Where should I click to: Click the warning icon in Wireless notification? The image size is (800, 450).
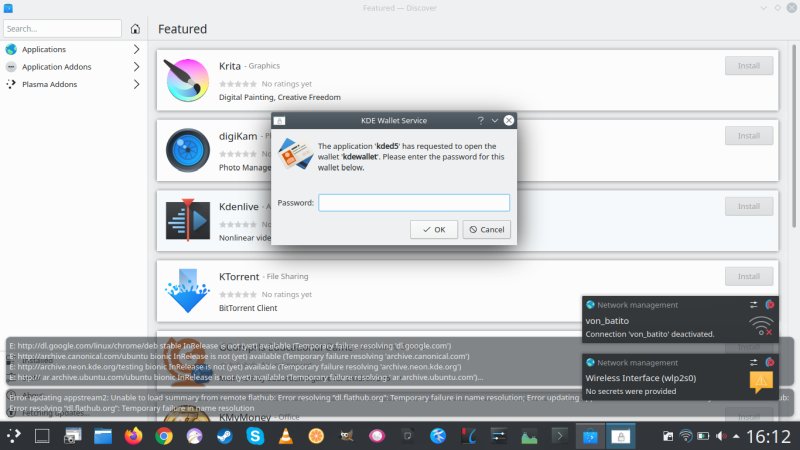[761, 381]
